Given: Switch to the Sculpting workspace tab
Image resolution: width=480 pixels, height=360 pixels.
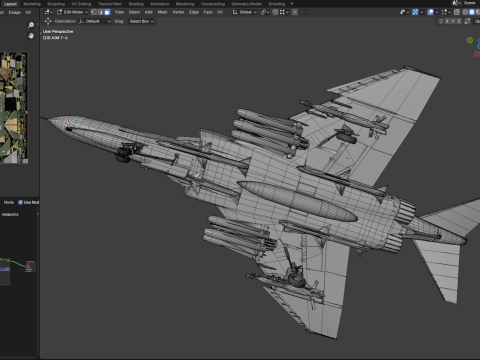Looking at the screenshot, I should (56, 4).
